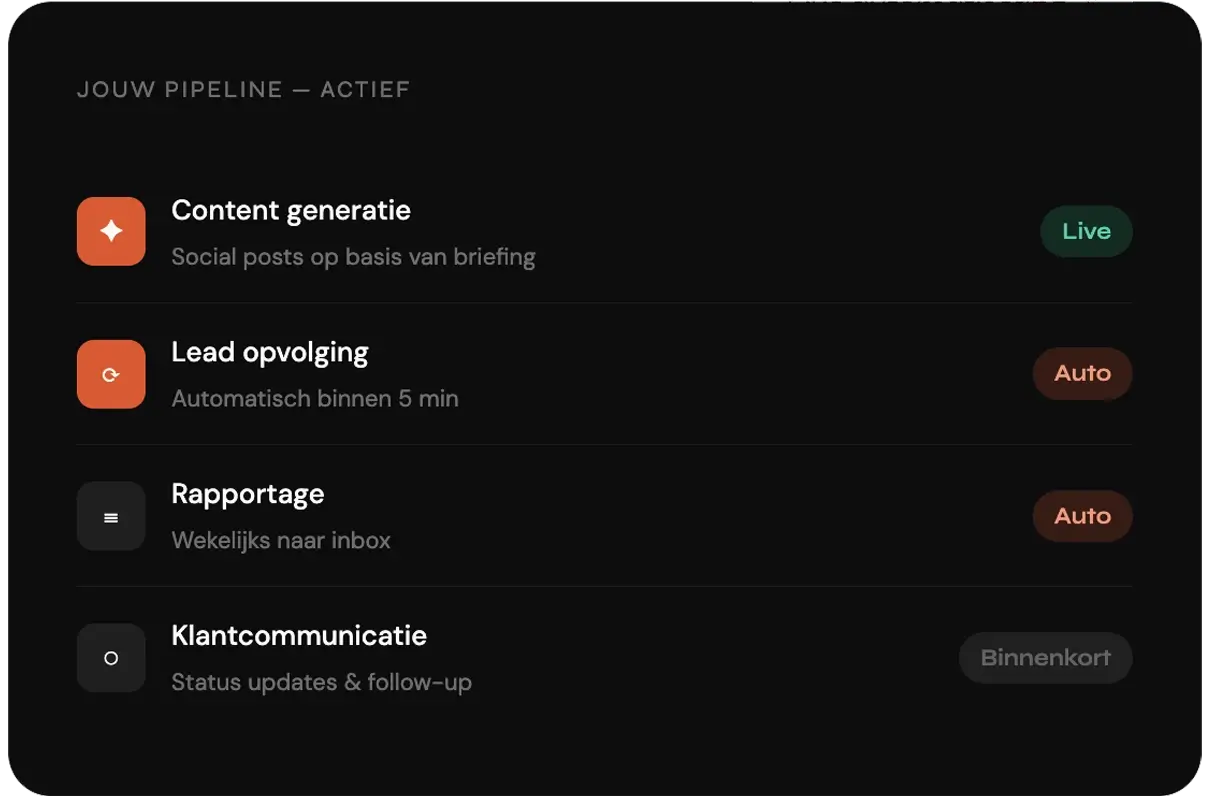This screenshot has height=798, width=1213.
Task: Click the 'Wekelijks naar inbox' description
Action: pyautogui.click(x=281, y=541)
